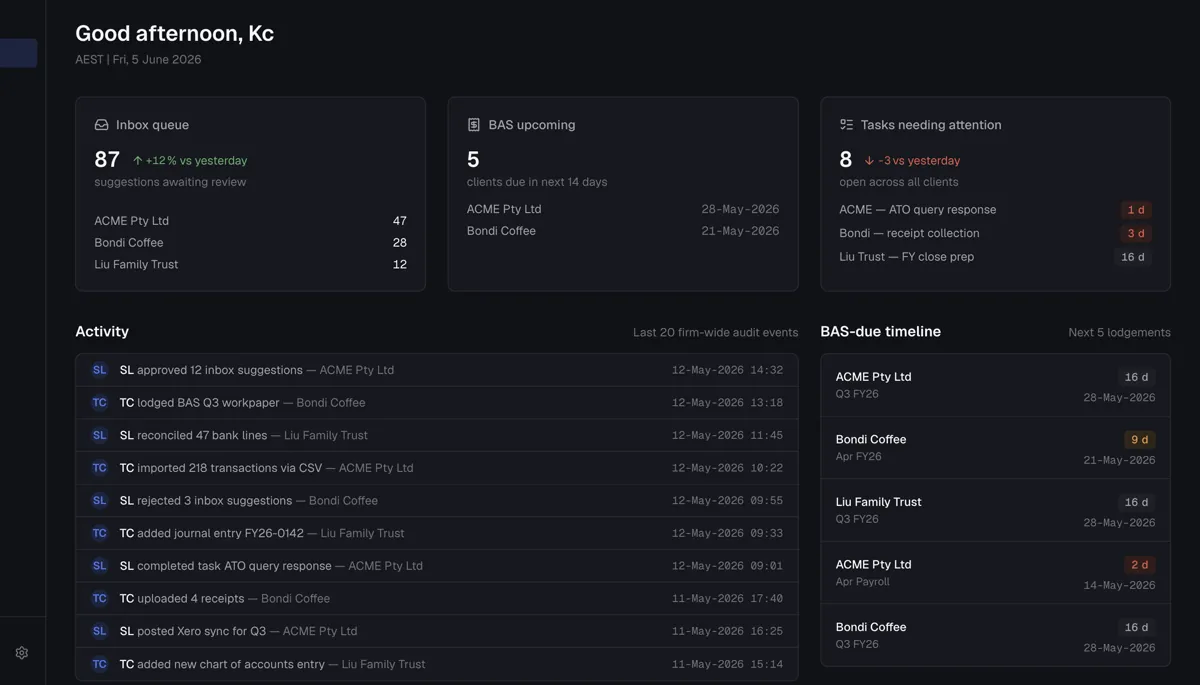Click SL avatar on rejected 3 inbox suggestions row
This screenshot has width=1200, height=685.
[99, 500]
